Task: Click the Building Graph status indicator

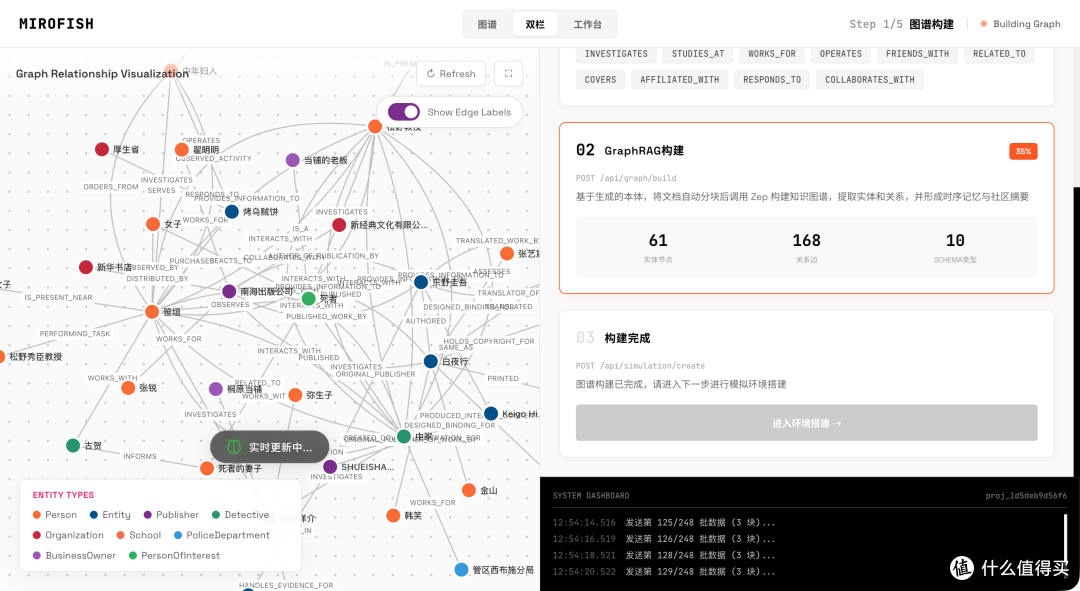Action: 1020,24
